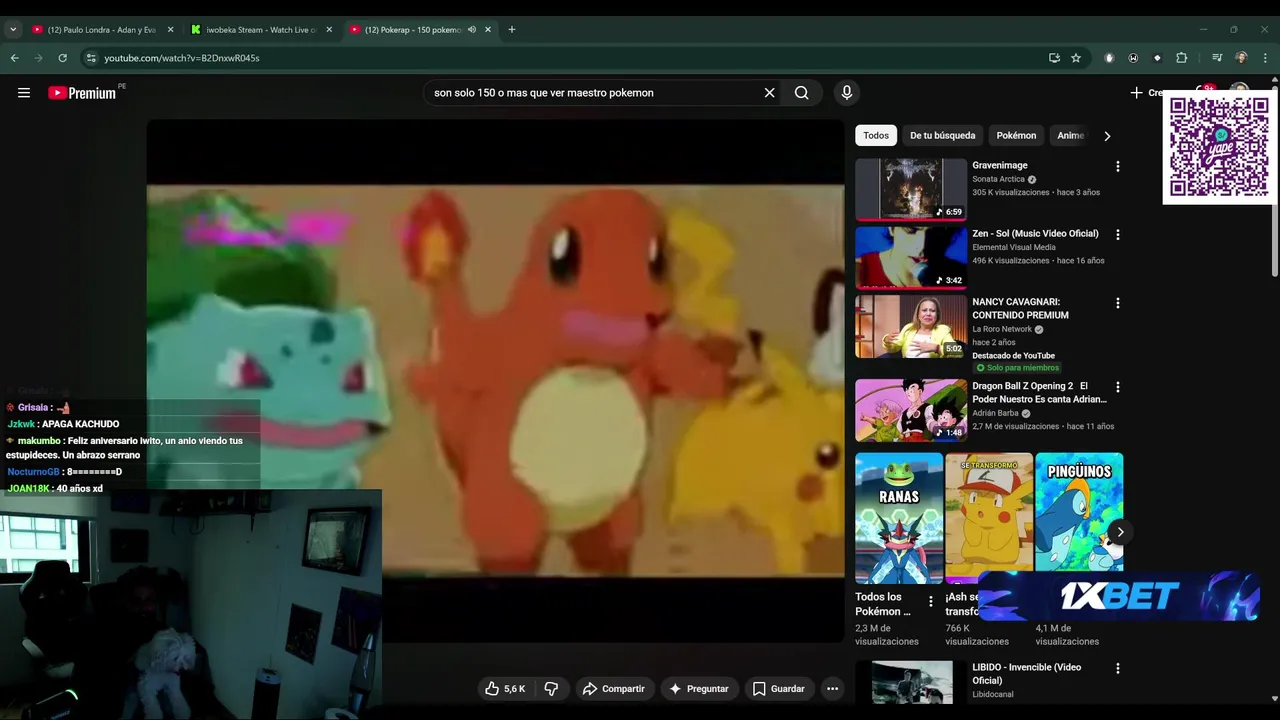This screenshot has height=720, width=1280.
Task: Click the address bar URL
Action: click(182, 58)
